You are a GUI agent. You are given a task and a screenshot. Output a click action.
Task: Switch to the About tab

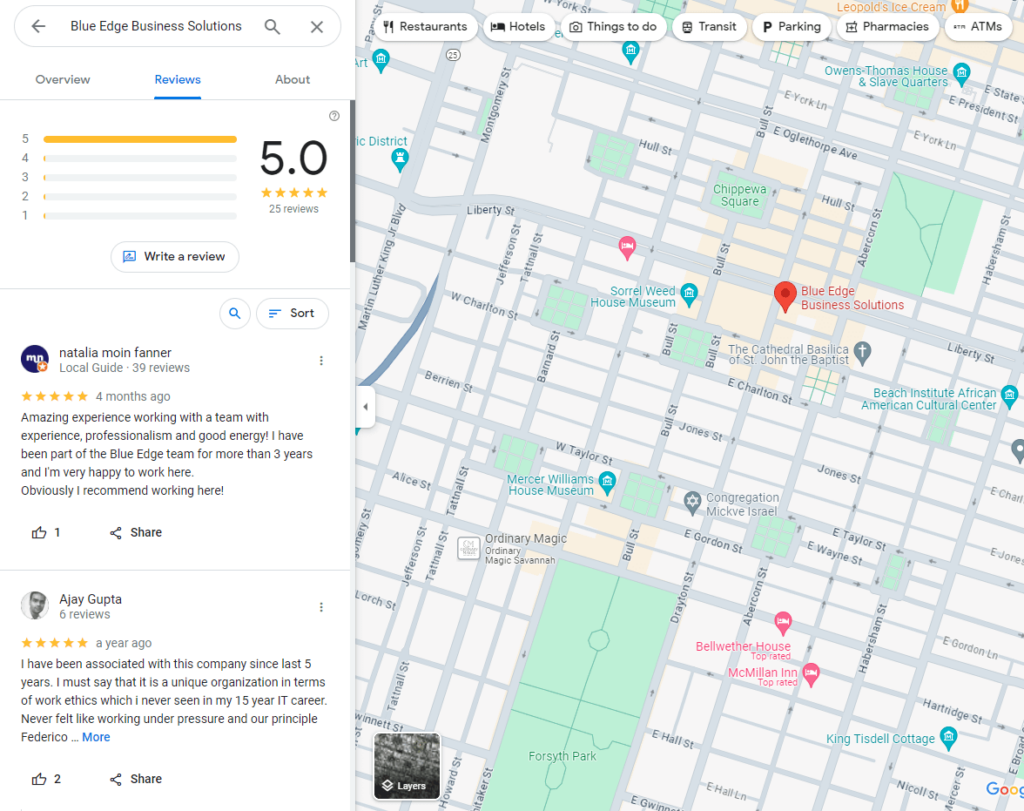tap(292, 79)
